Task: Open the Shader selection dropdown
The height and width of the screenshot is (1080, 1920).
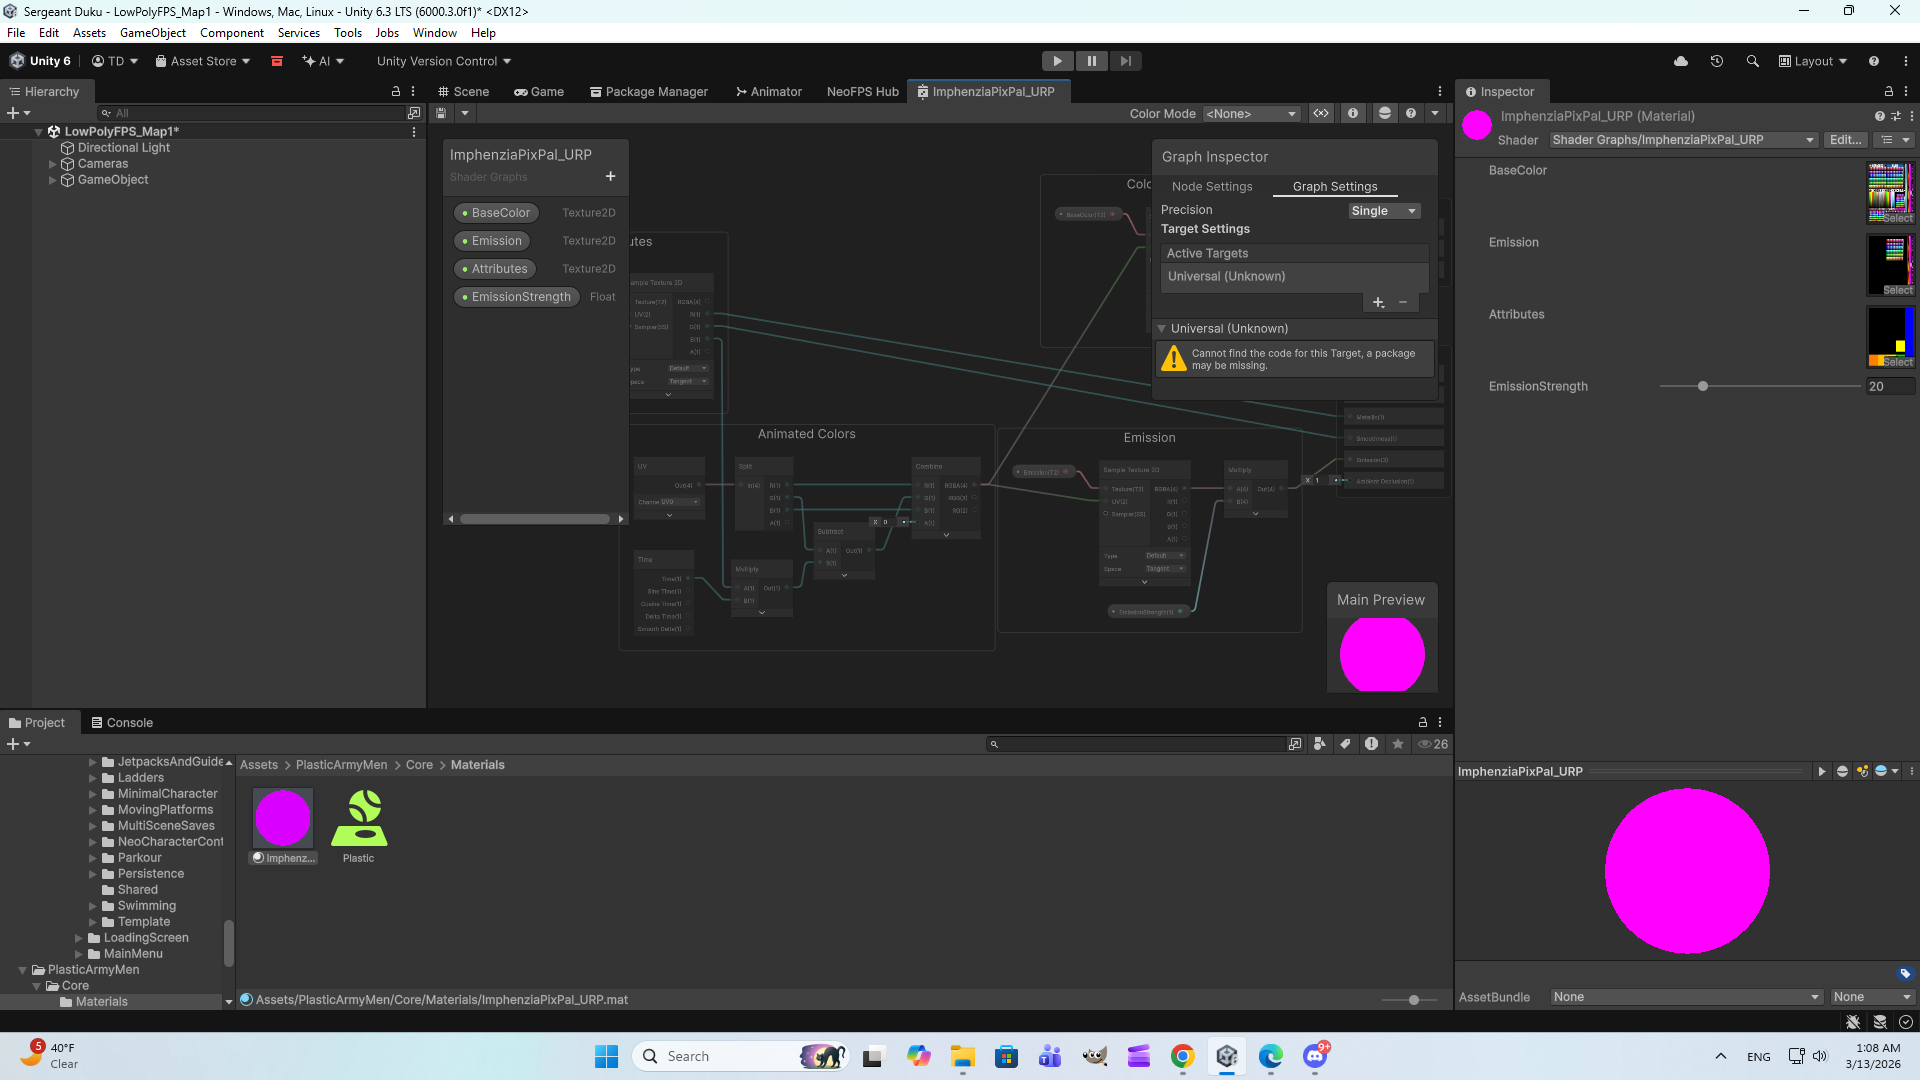Action: click(1683, 140)
